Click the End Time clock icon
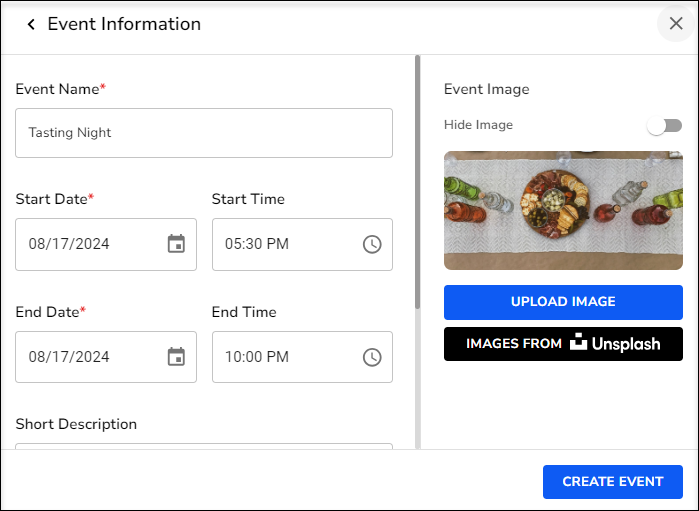699x511 pixels. (372, 357)
